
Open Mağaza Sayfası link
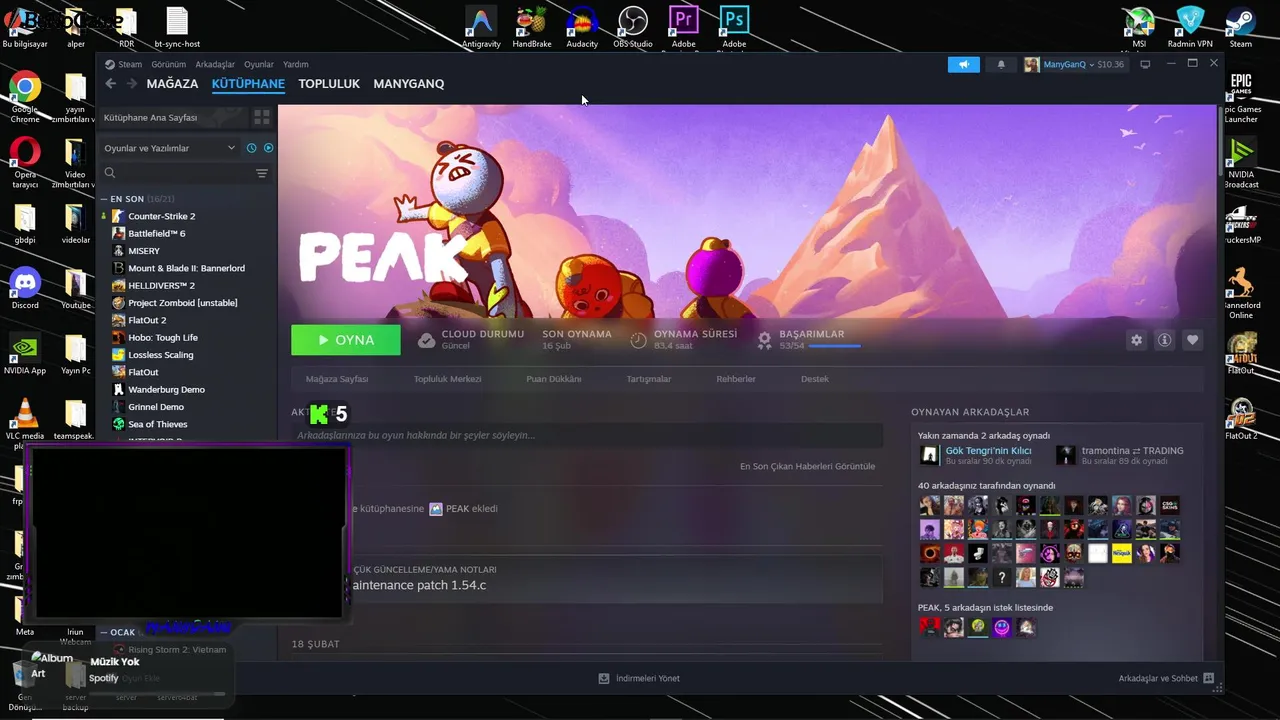click(337, 379)
